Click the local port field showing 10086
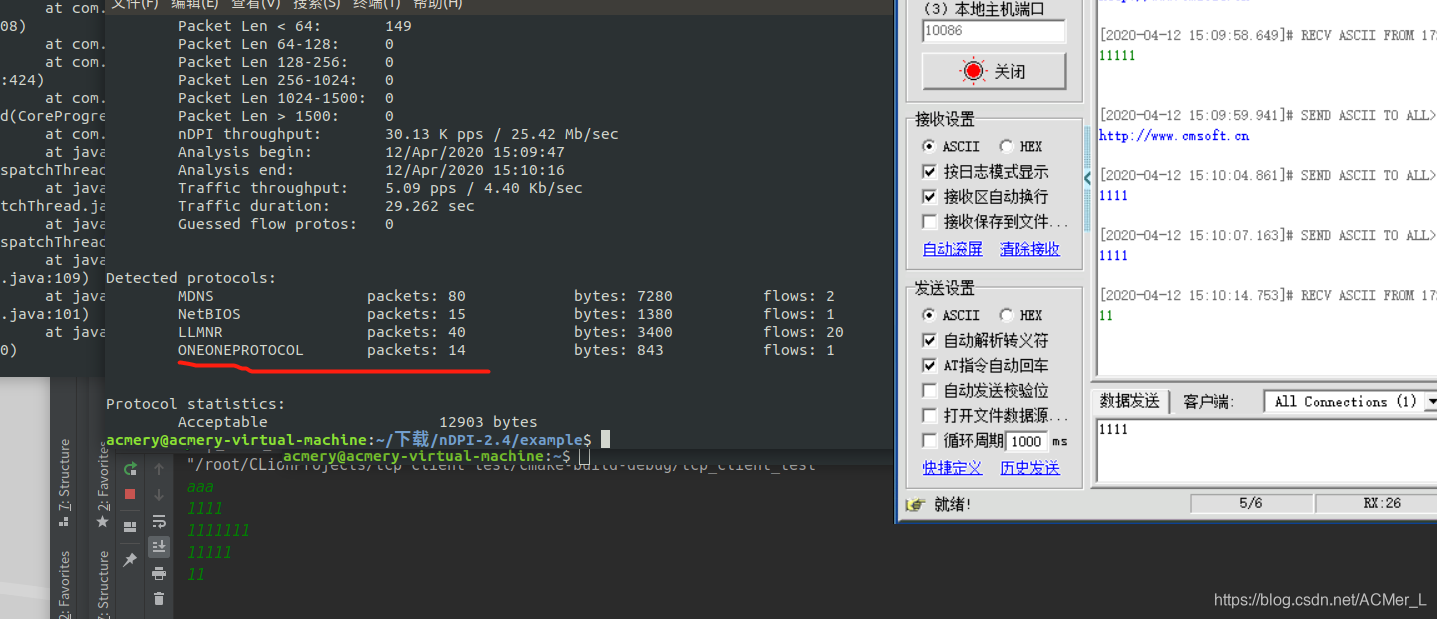 [x=994, y=31]
